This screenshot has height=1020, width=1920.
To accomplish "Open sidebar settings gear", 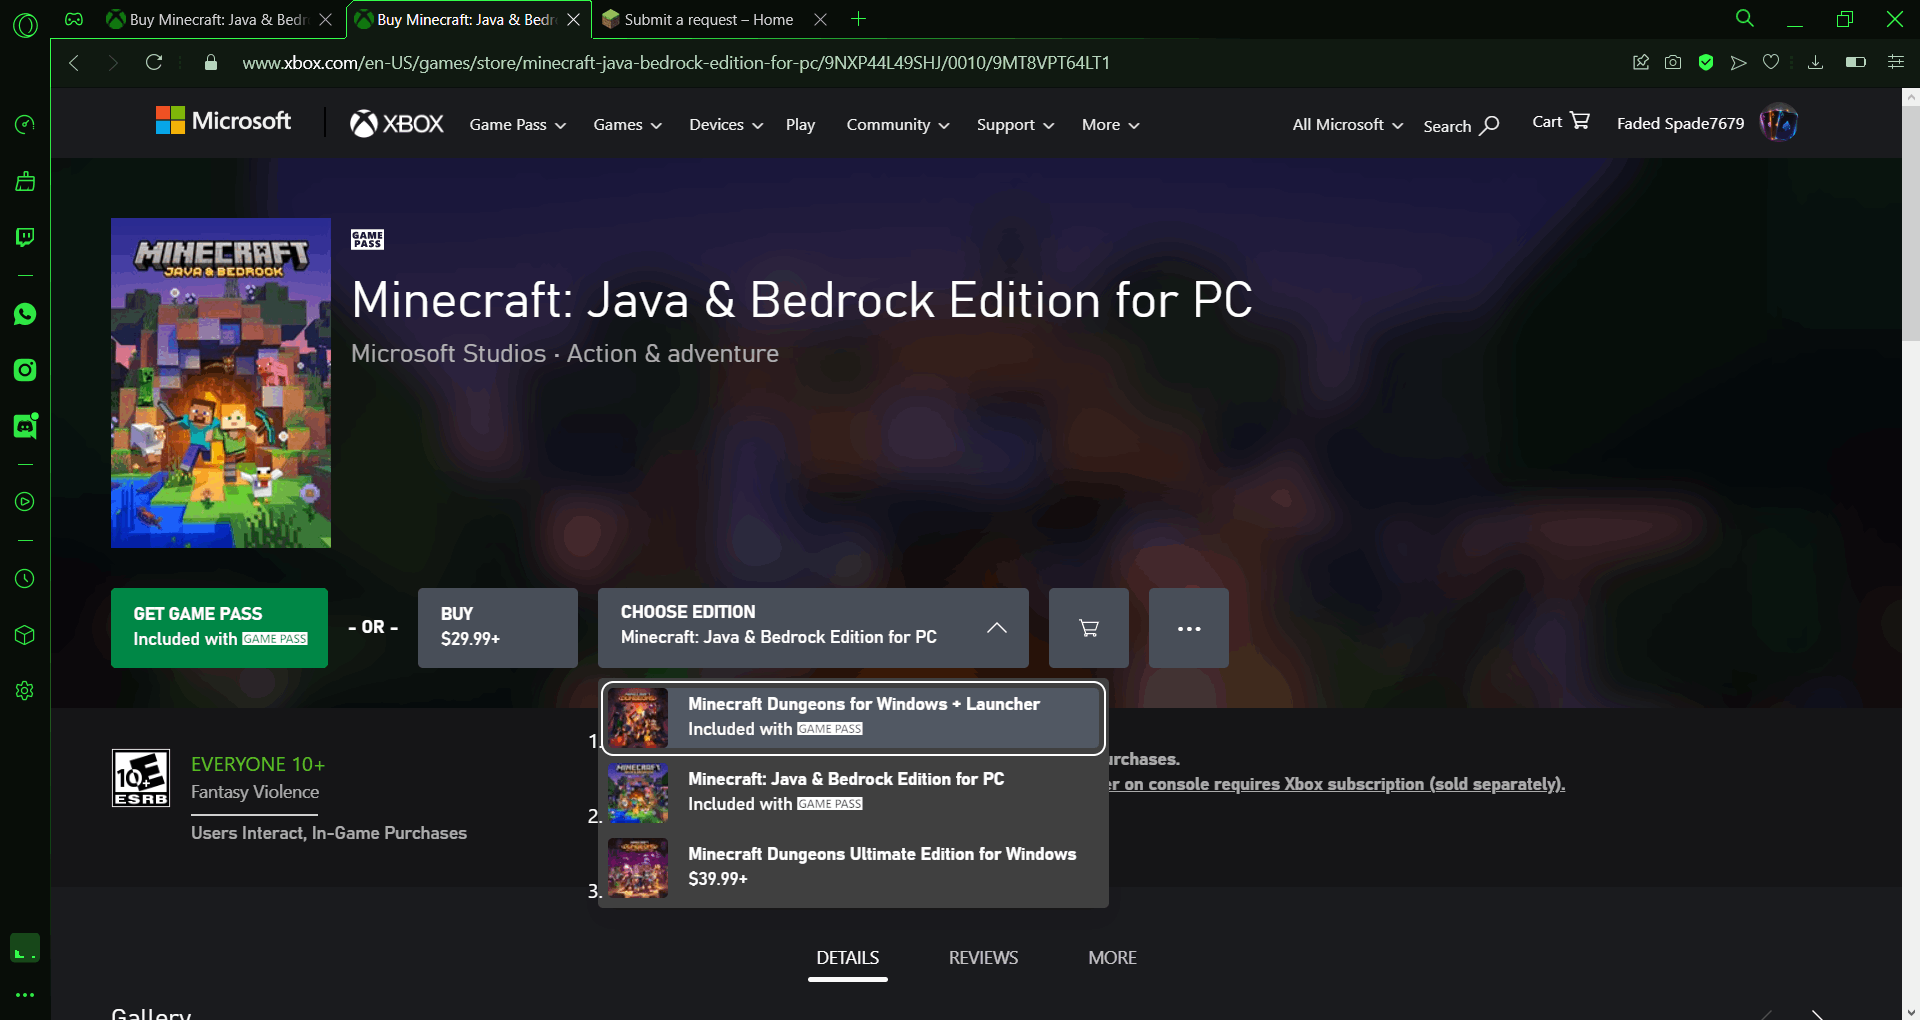I will tap(25, 691).
